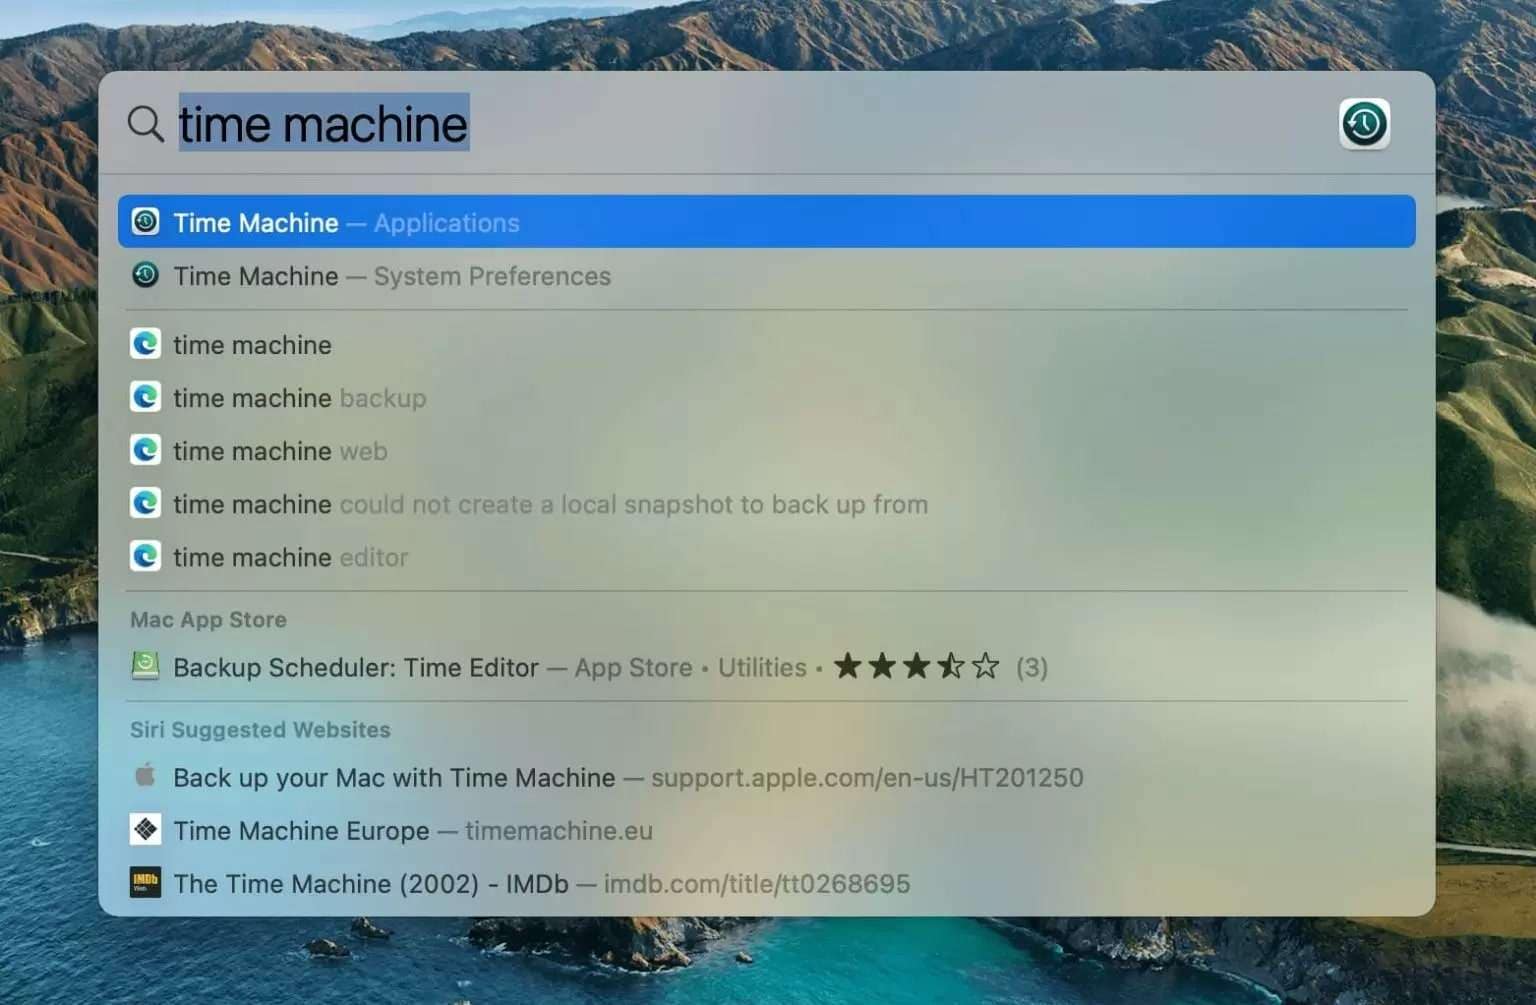Click the 'Mac App Store' section header
This screenshot has height=1005, width=1536.
coord(208,619)
